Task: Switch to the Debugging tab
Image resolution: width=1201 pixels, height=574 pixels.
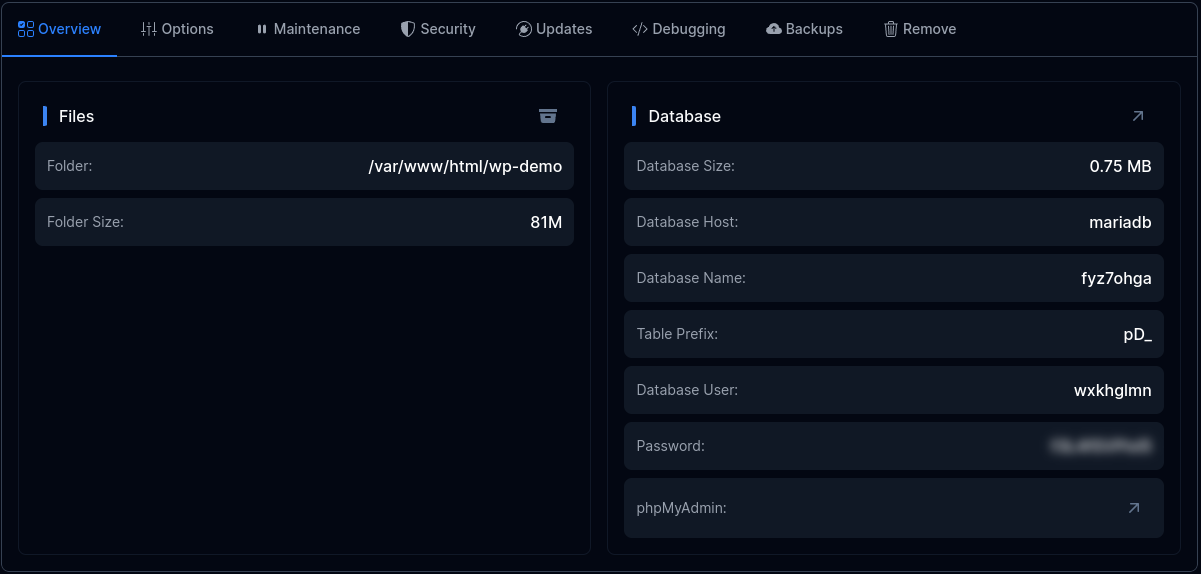Action: (679, 29)
